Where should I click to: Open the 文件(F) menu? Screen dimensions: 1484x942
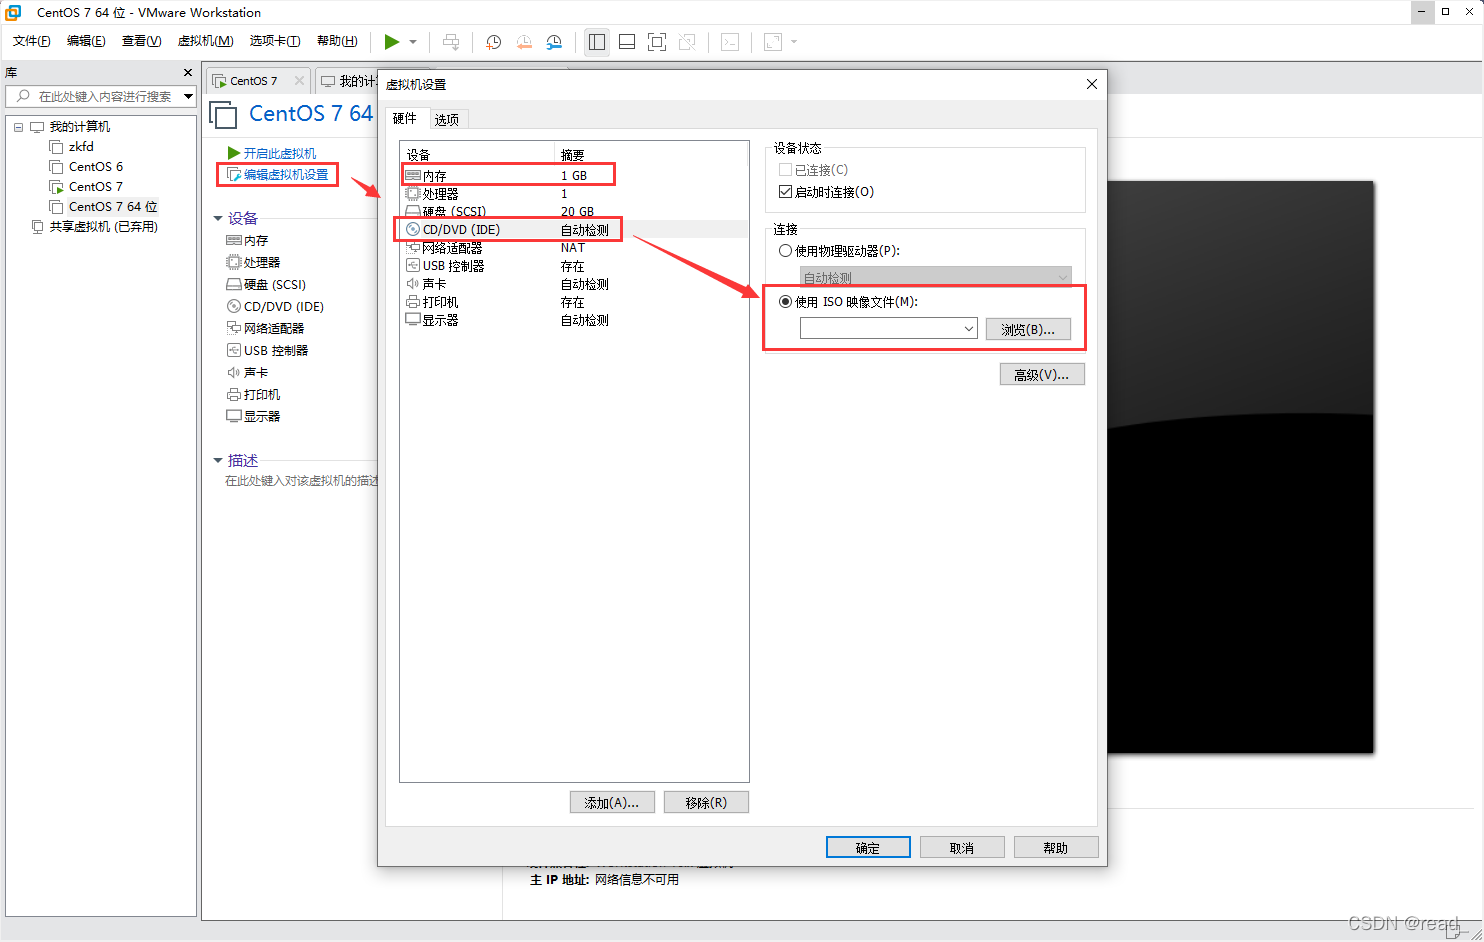click(x=32, y=41)
